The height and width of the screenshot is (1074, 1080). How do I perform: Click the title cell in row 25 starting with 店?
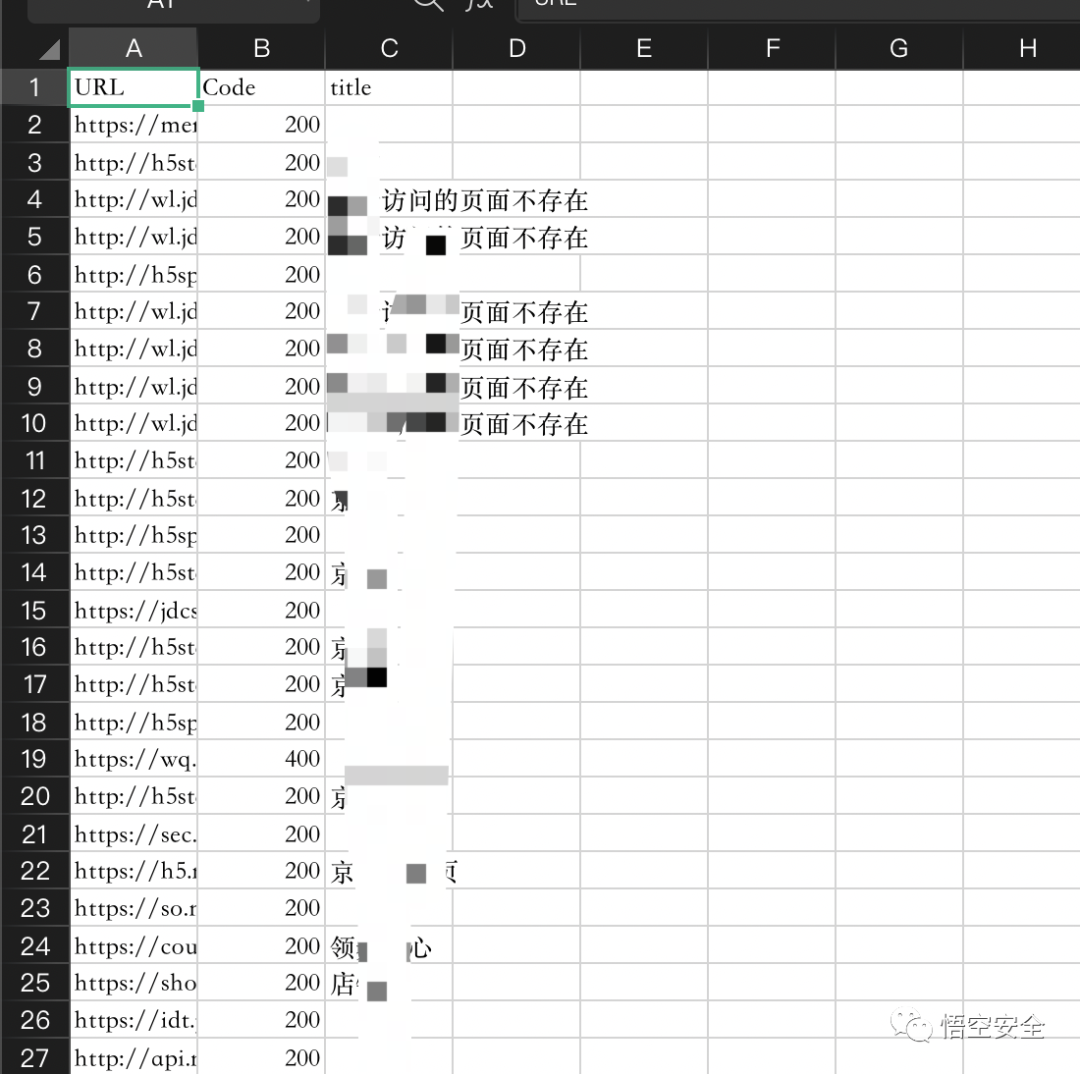click(x=389, y=982)
